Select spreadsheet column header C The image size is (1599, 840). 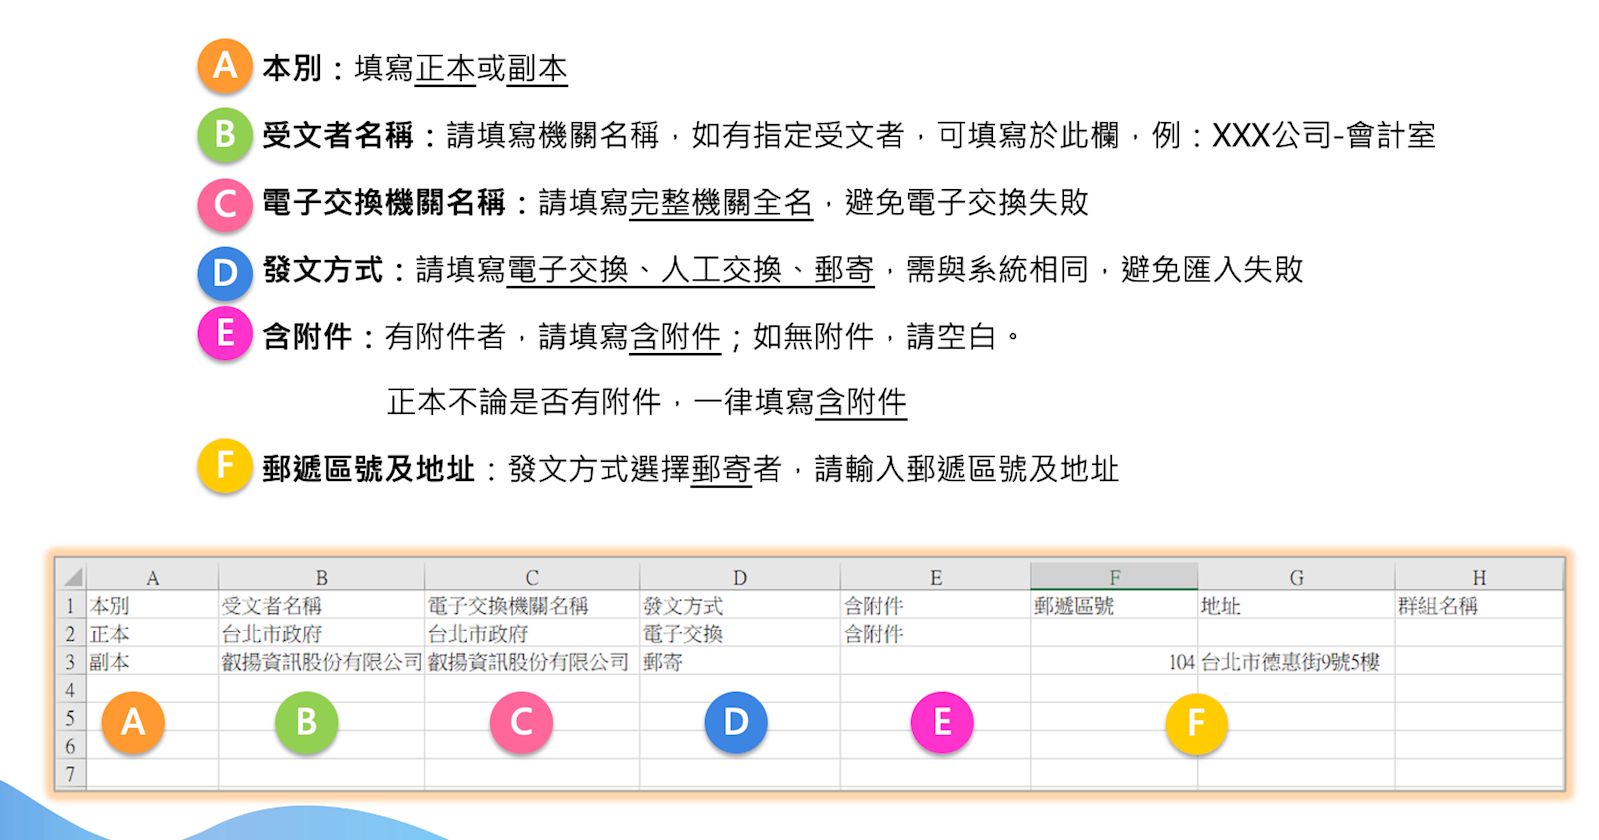(532, 577)
